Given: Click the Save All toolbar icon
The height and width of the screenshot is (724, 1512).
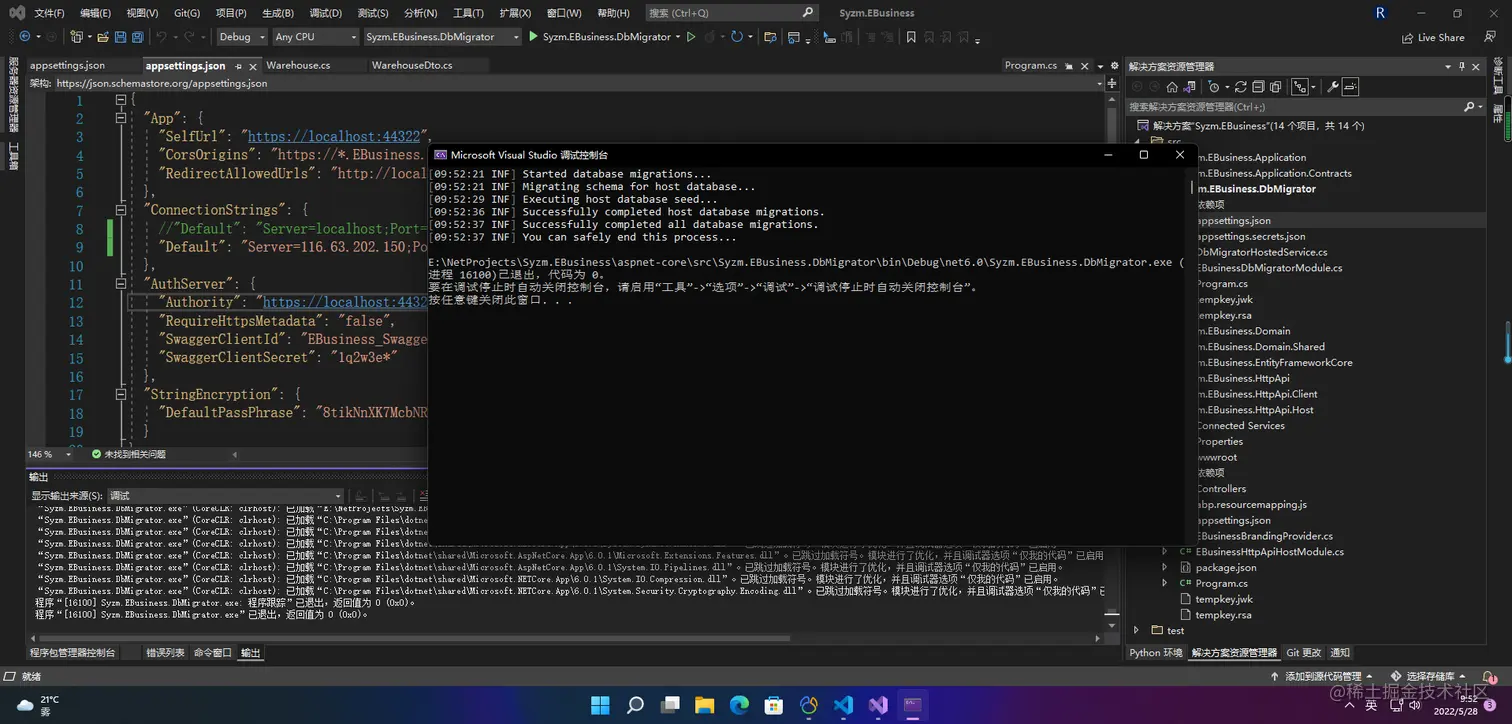Looking at the screenshot, I should point(138,37).
